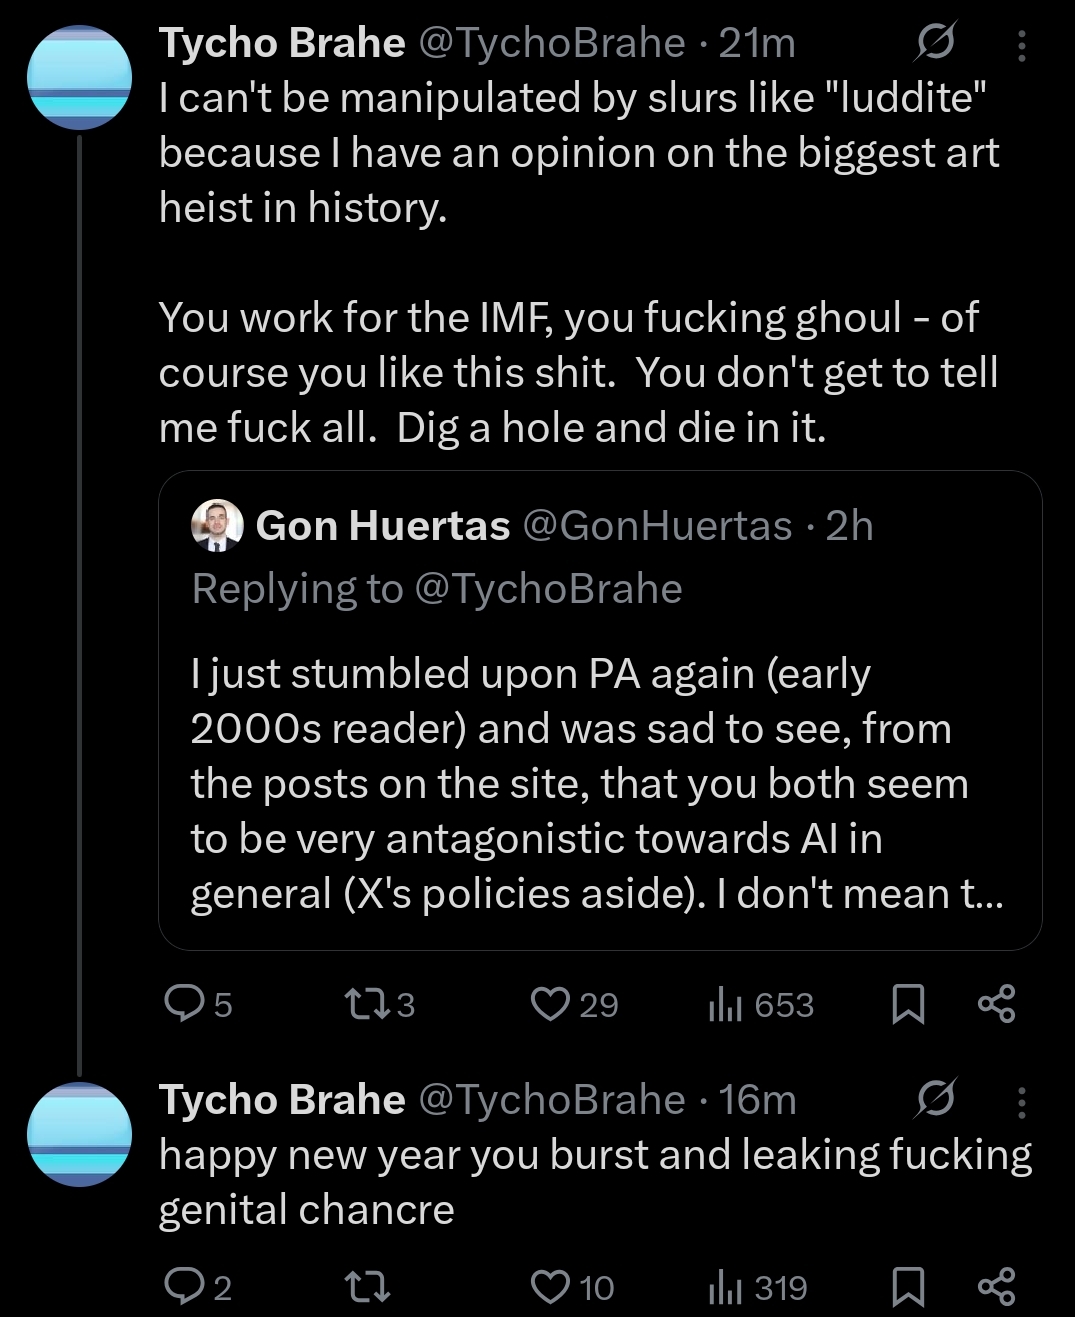Share the happy new year post
Image resolution: width=1075 pixels, height=1317 pixels.
(x=996, y=1287)
